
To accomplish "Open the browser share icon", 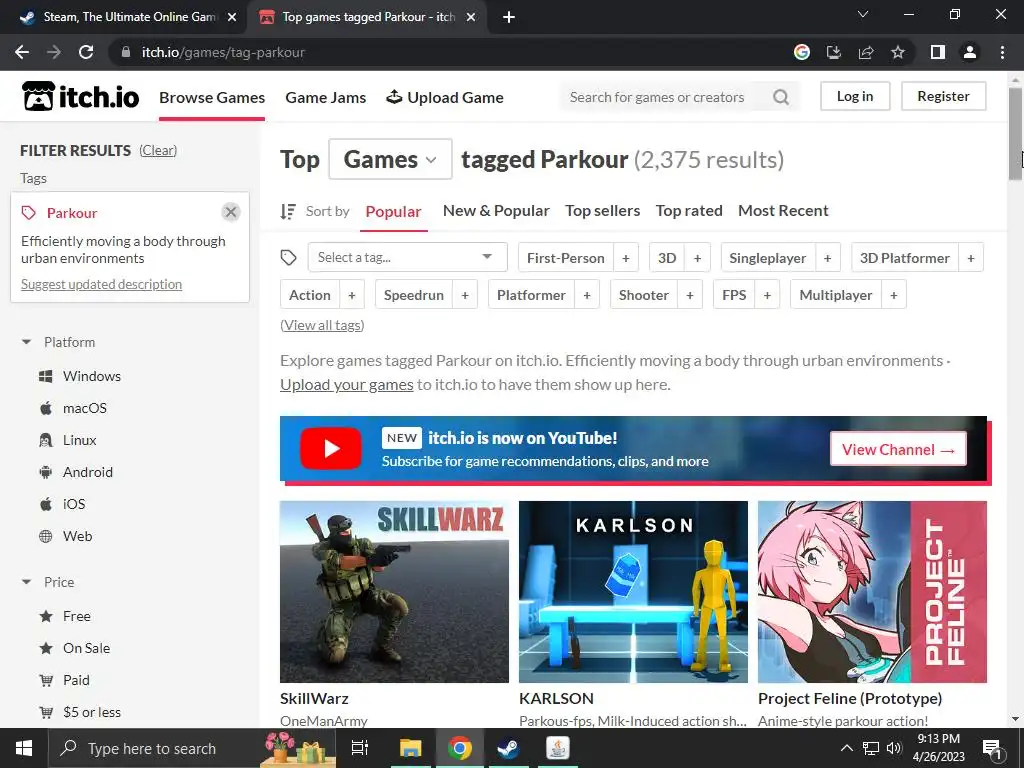I will [x=866, y=52].
